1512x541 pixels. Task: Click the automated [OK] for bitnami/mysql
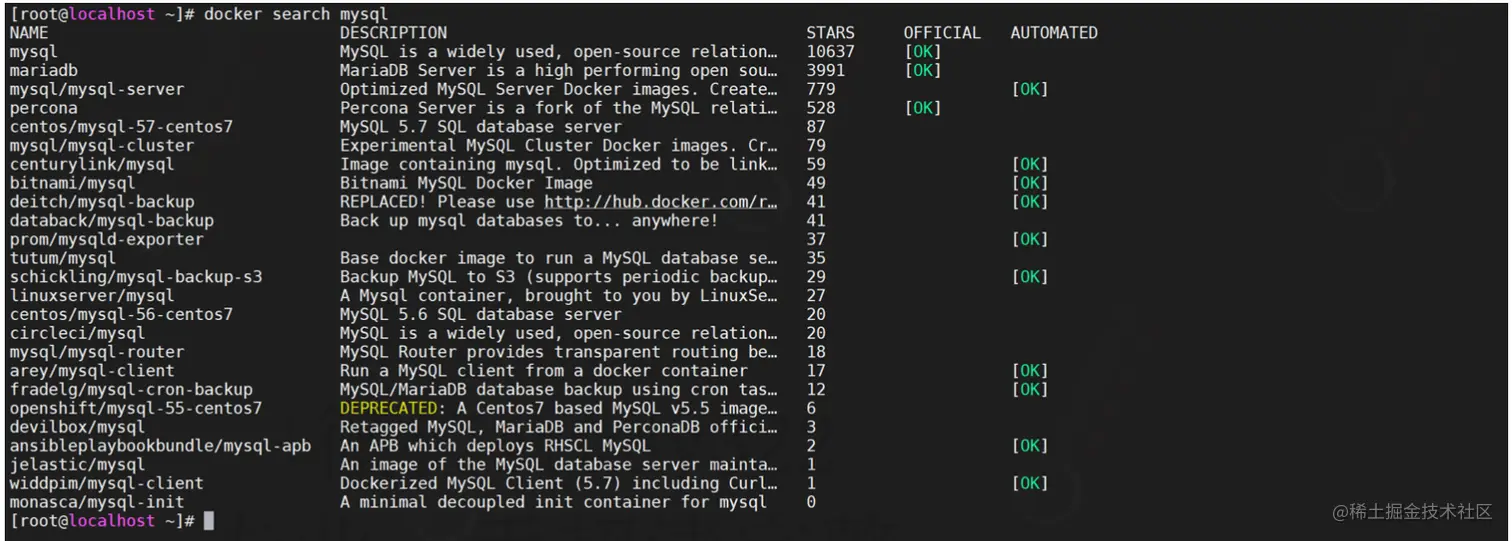click(x=1030, y=183)
